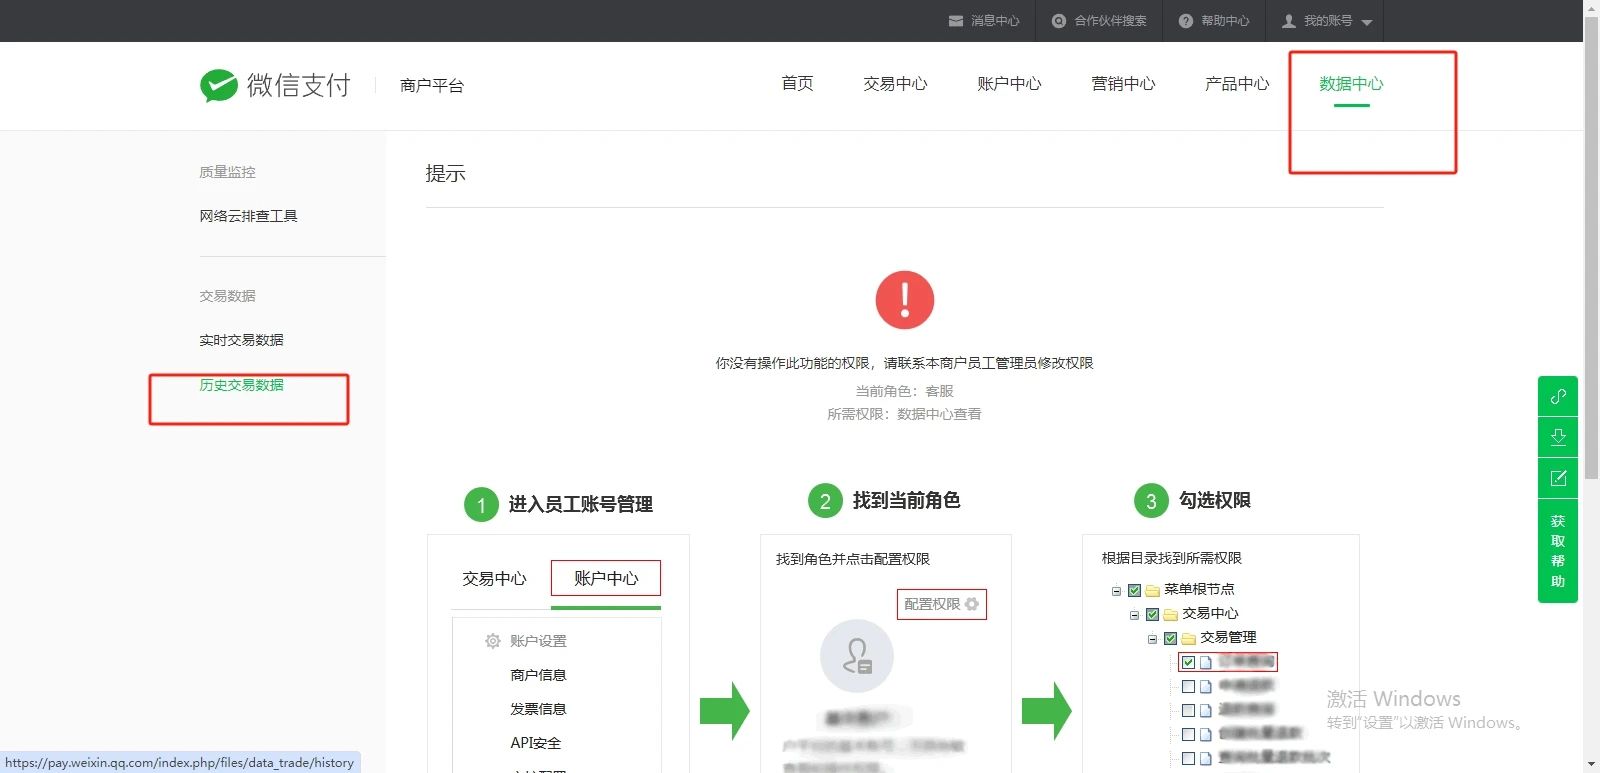Viewport: 1600px width, 773px height.
Task: Click the WeChat Pay logo
Action: tap(276, 85)
